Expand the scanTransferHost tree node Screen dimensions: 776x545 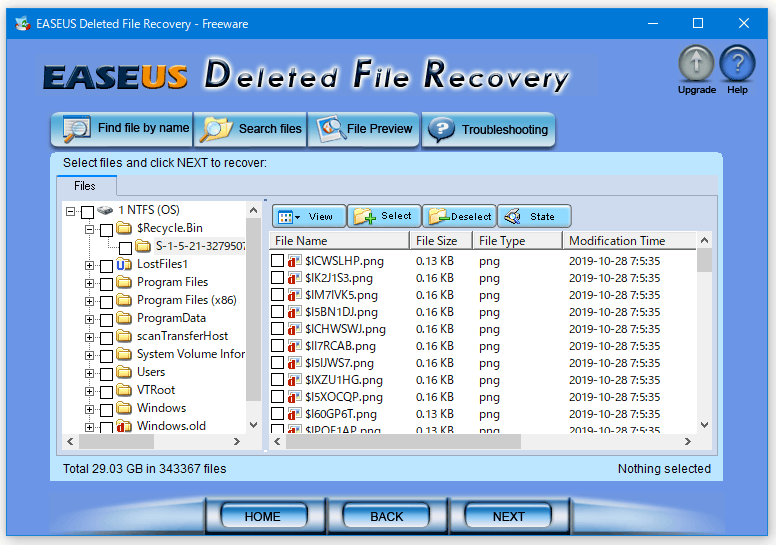89,337
